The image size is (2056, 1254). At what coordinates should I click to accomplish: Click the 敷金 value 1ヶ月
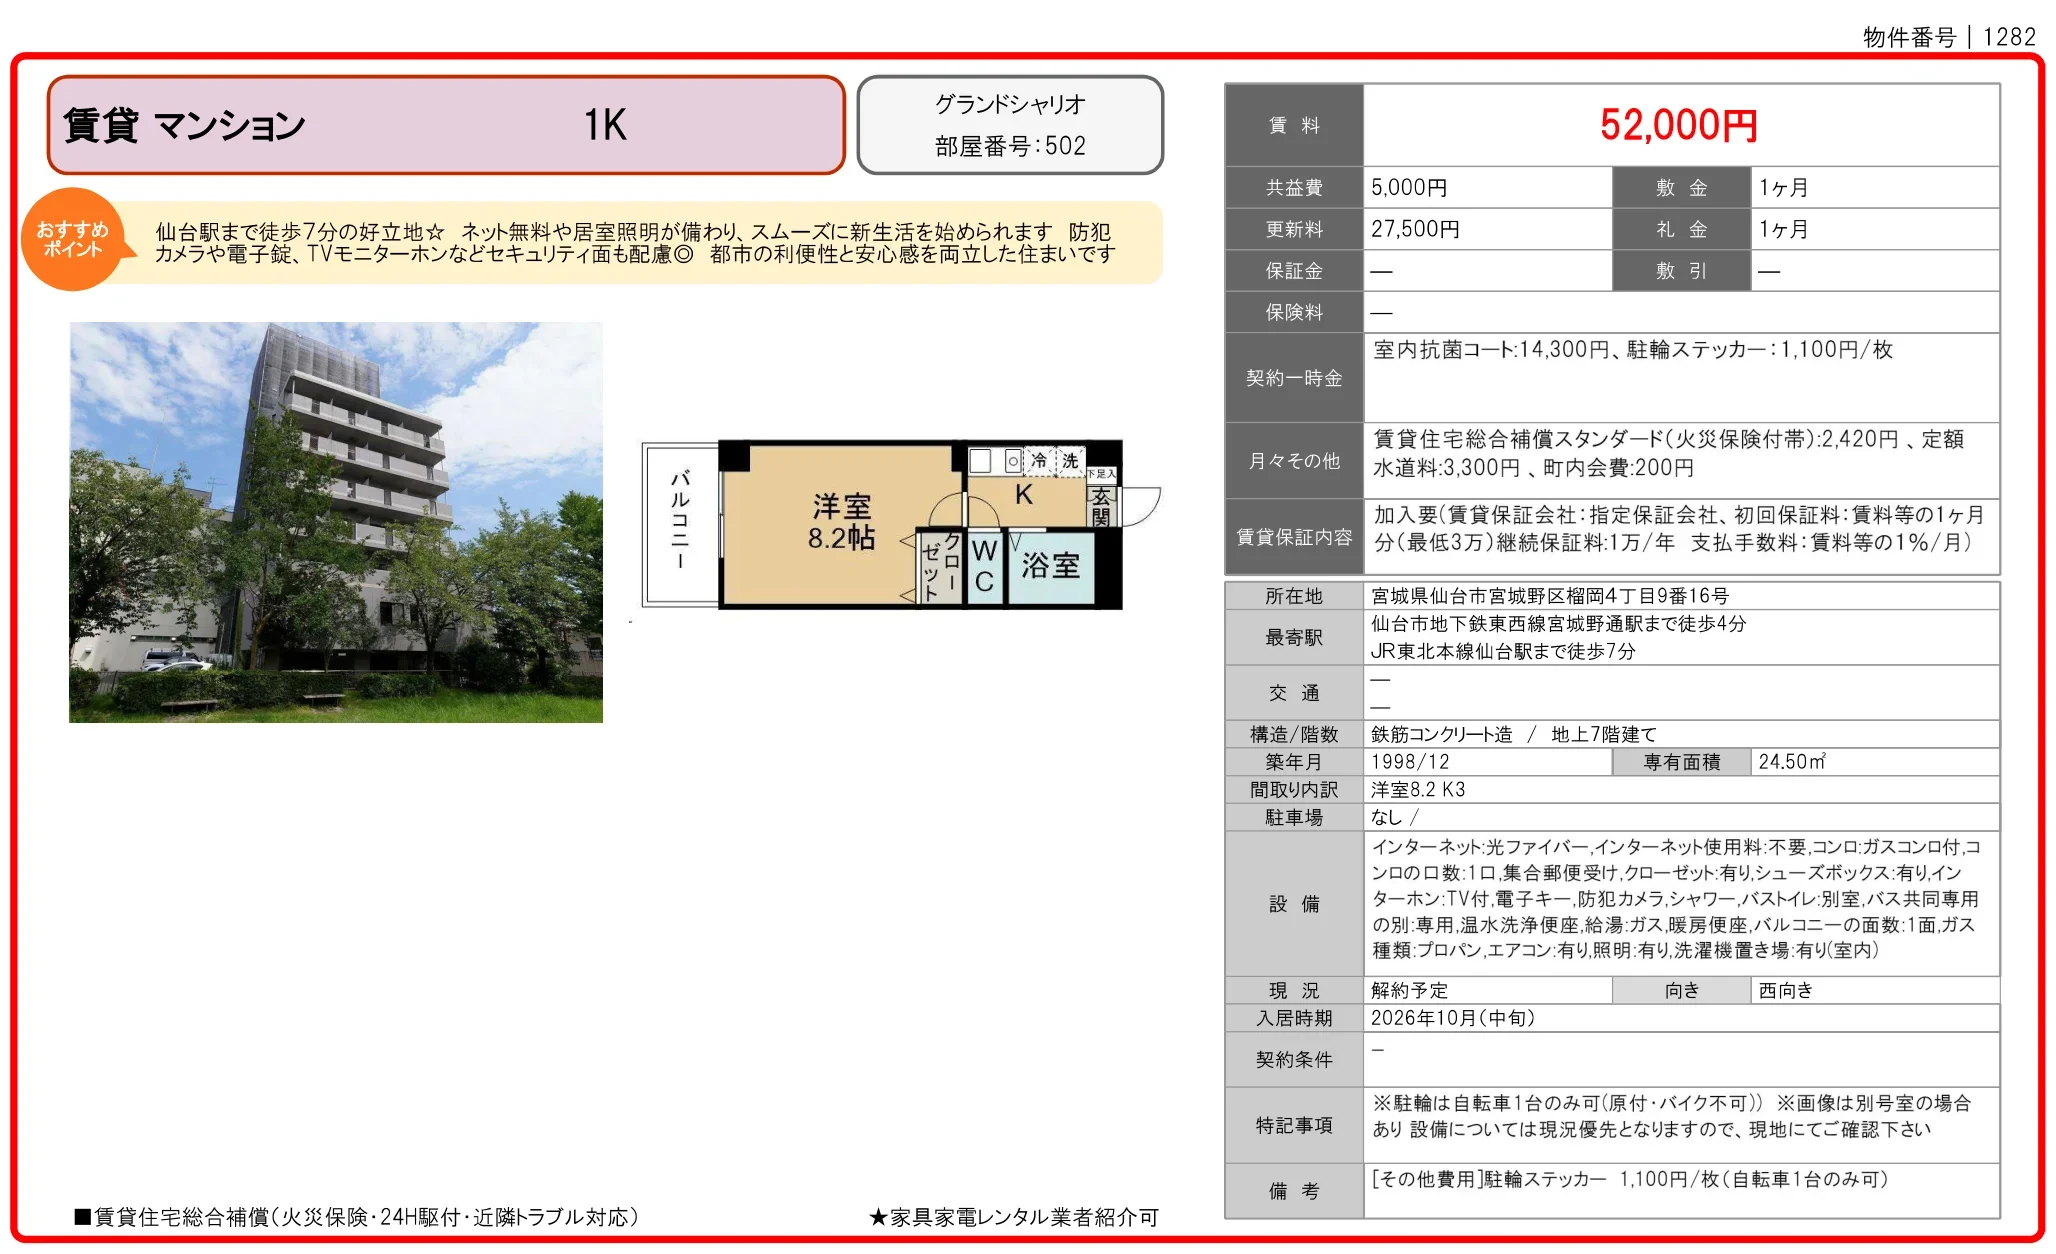click(1783, 187)
